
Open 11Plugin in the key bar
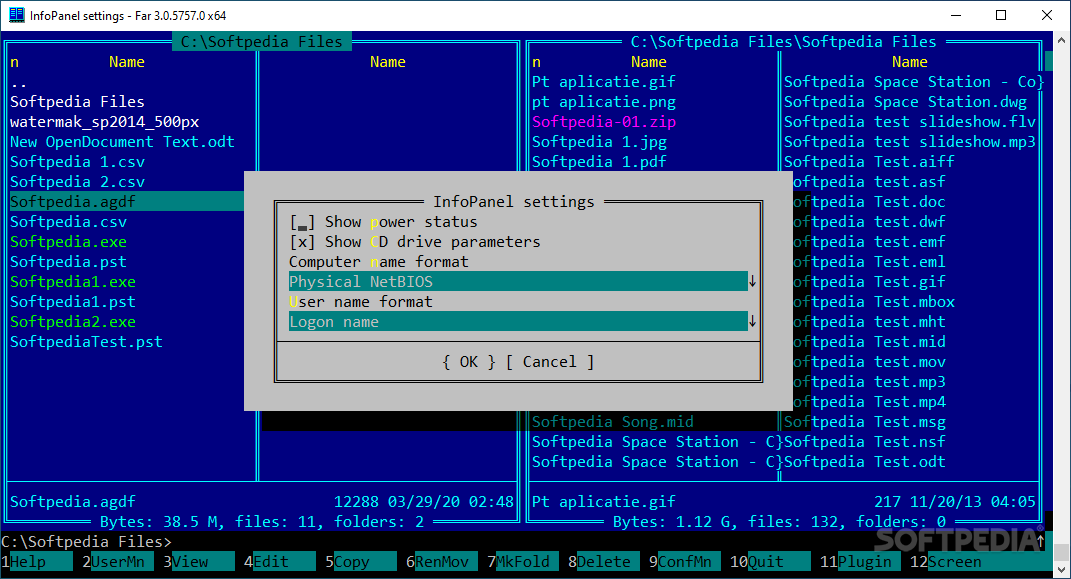click(860, 562)
